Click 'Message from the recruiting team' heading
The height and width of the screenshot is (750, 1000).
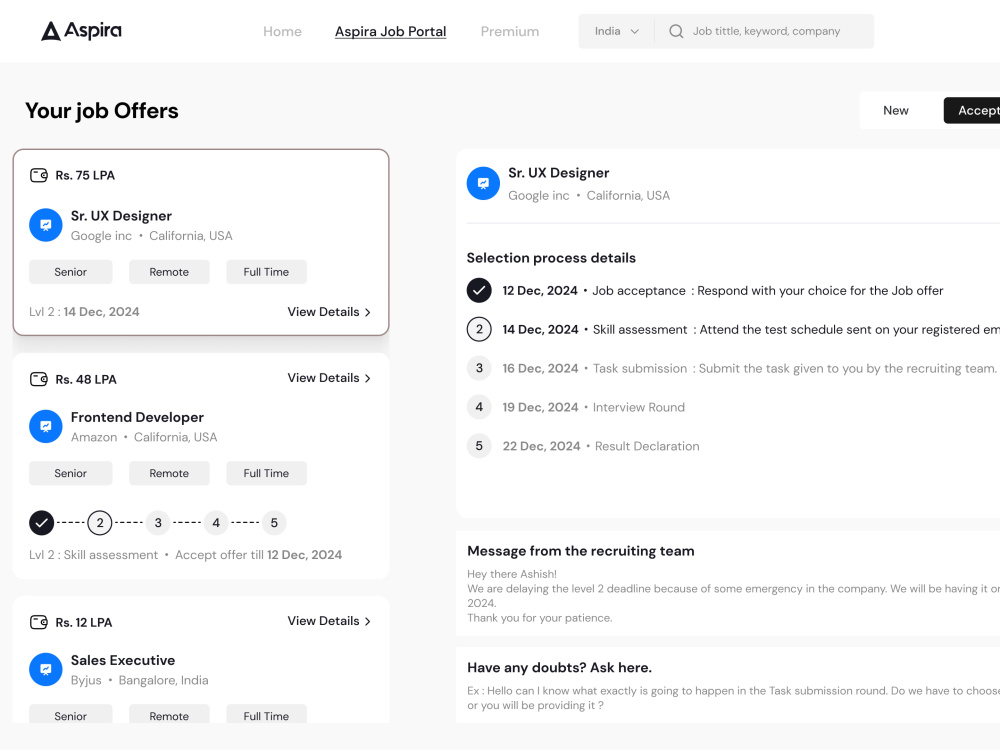click(580, 551)
